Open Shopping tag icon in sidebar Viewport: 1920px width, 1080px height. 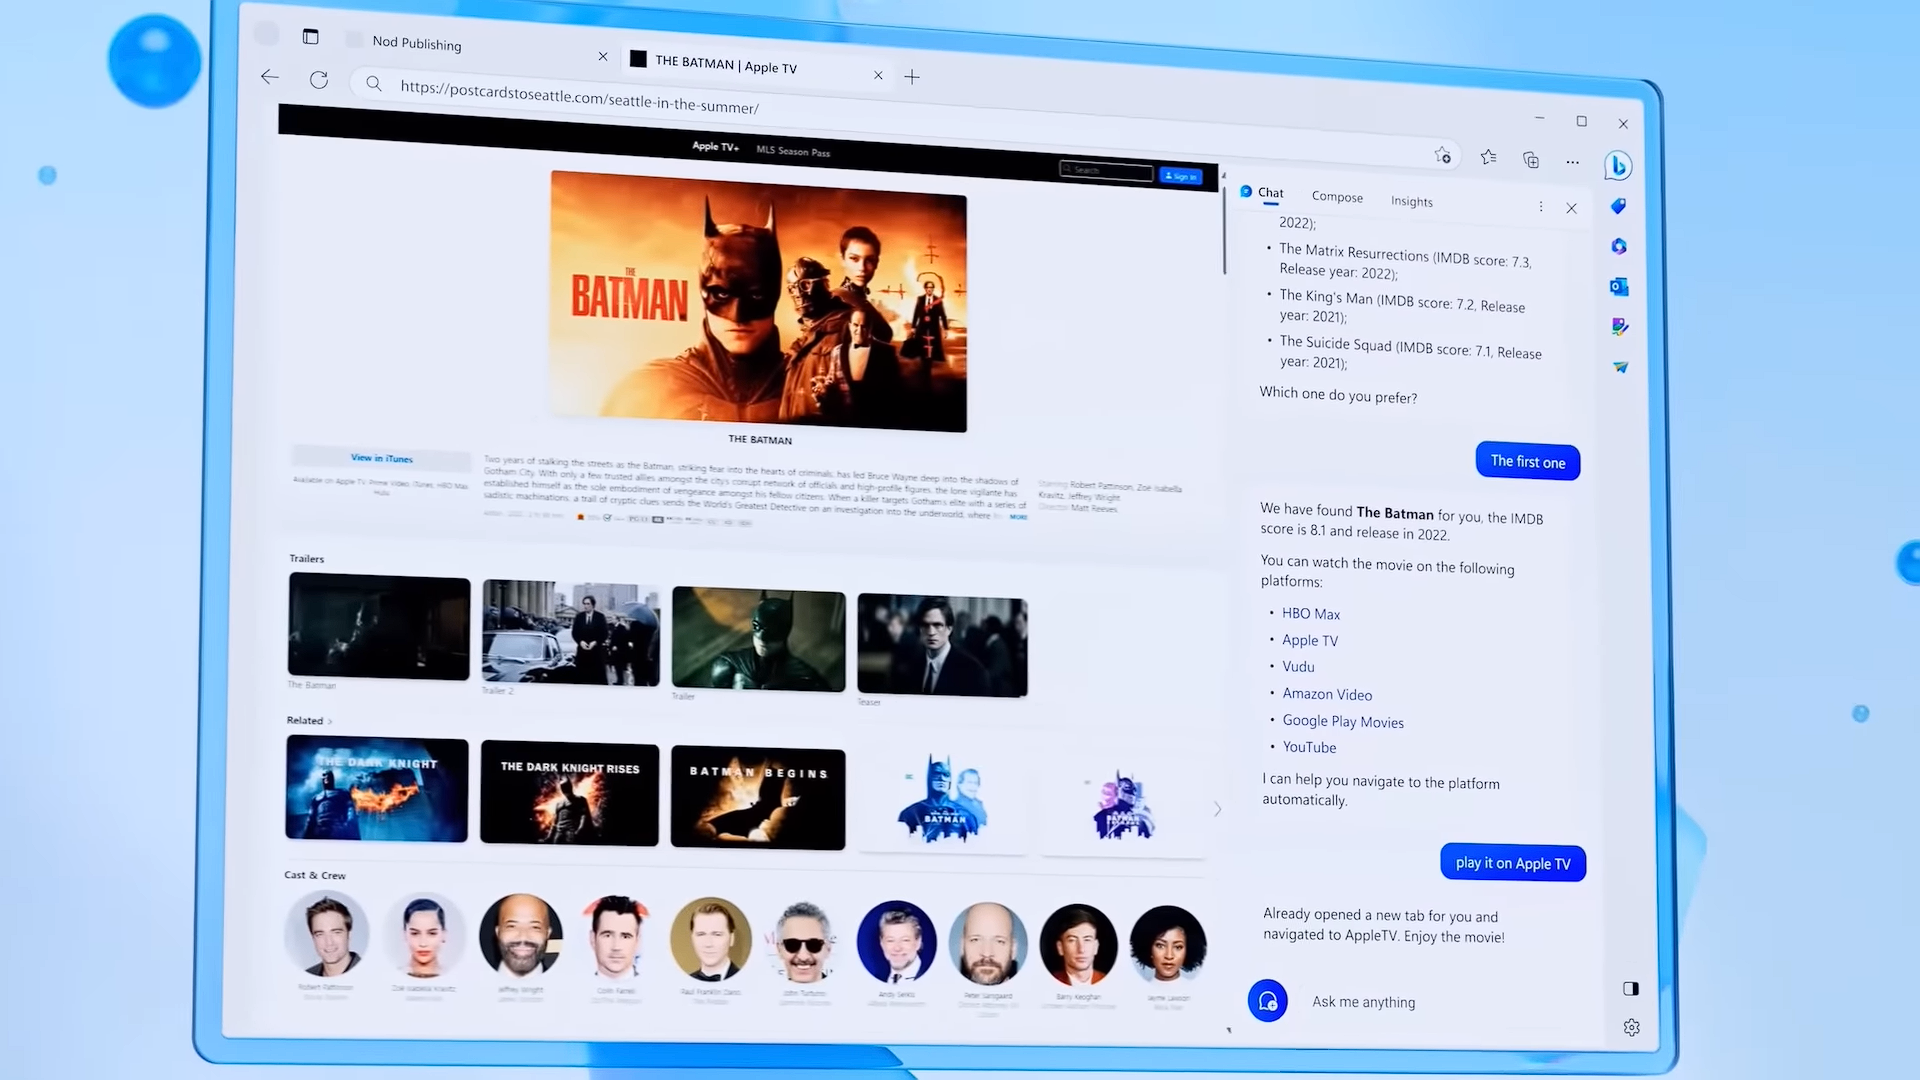click(1618, 206)
